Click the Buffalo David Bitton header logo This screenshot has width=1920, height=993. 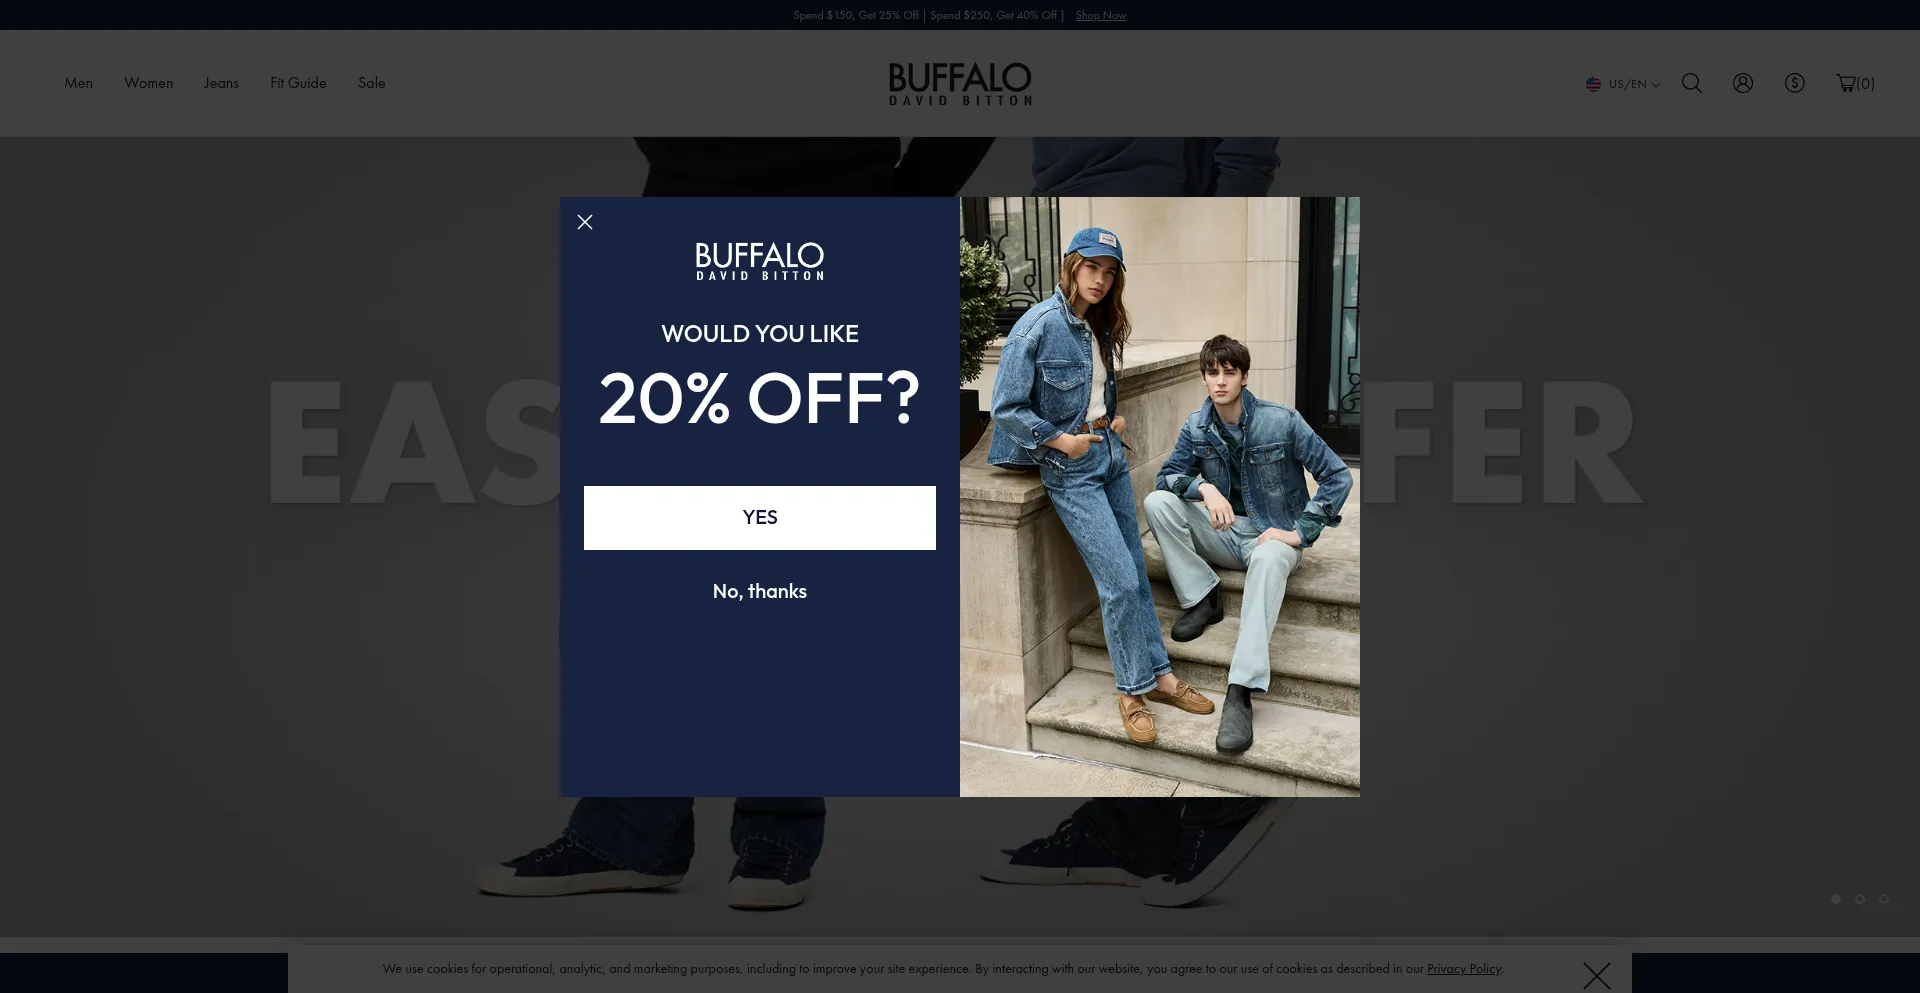tap(960, 84)
